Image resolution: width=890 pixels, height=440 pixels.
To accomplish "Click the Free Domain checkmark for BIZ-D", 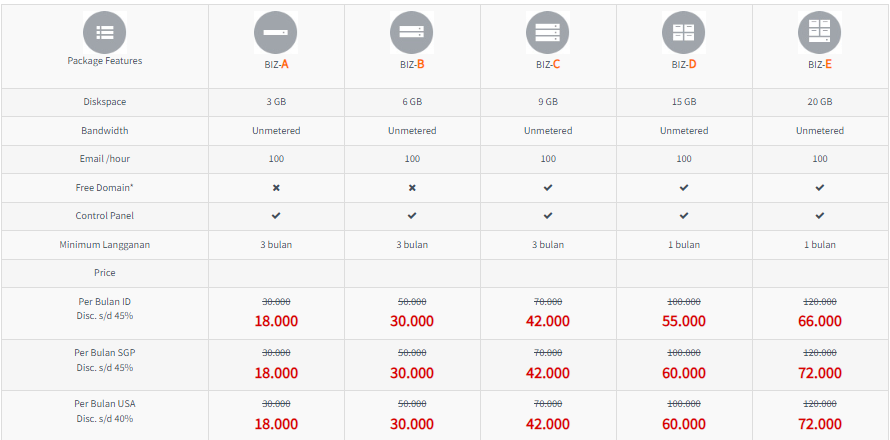I will pyautogui.click(x=684, y=187).
